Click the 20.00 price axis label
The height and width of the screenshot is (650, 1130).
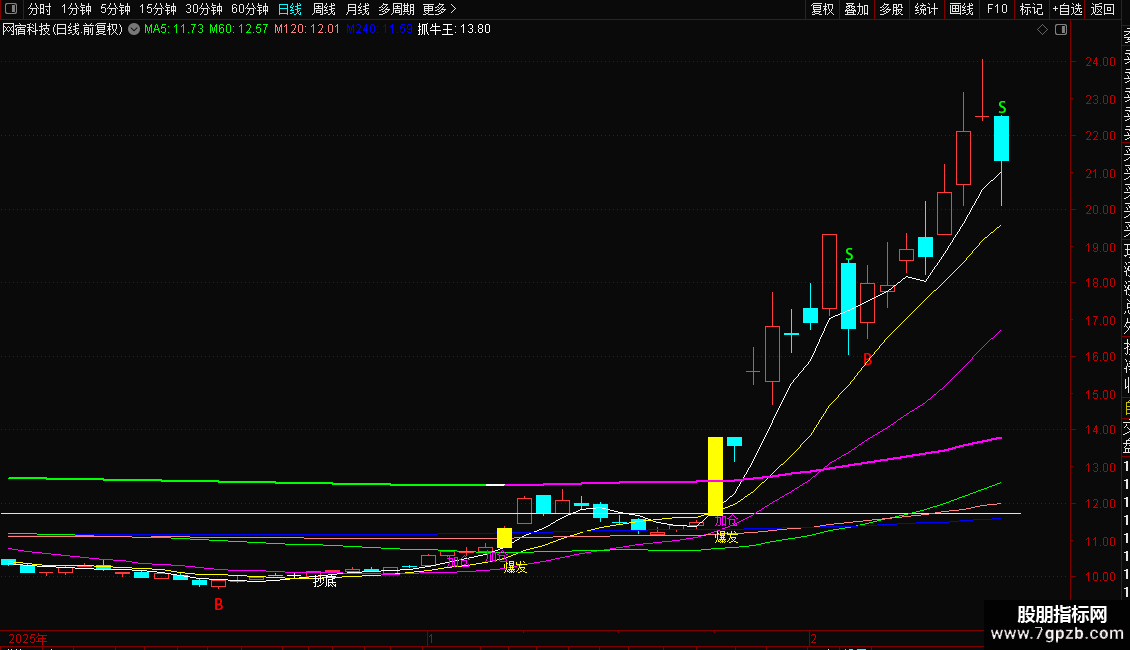[x=1100, y=210]
